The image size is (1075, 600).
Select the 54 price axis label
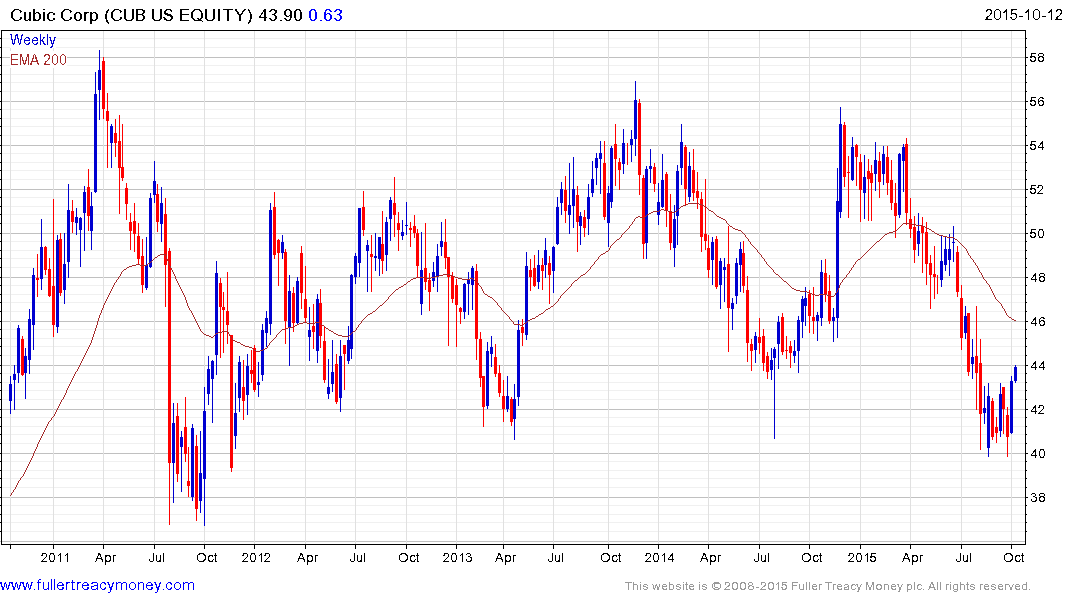coord(1037,146)
